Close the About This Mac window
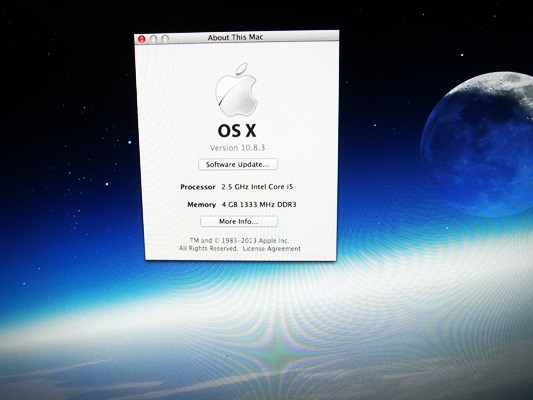The image size is (533, 400). tap(141, 39)
